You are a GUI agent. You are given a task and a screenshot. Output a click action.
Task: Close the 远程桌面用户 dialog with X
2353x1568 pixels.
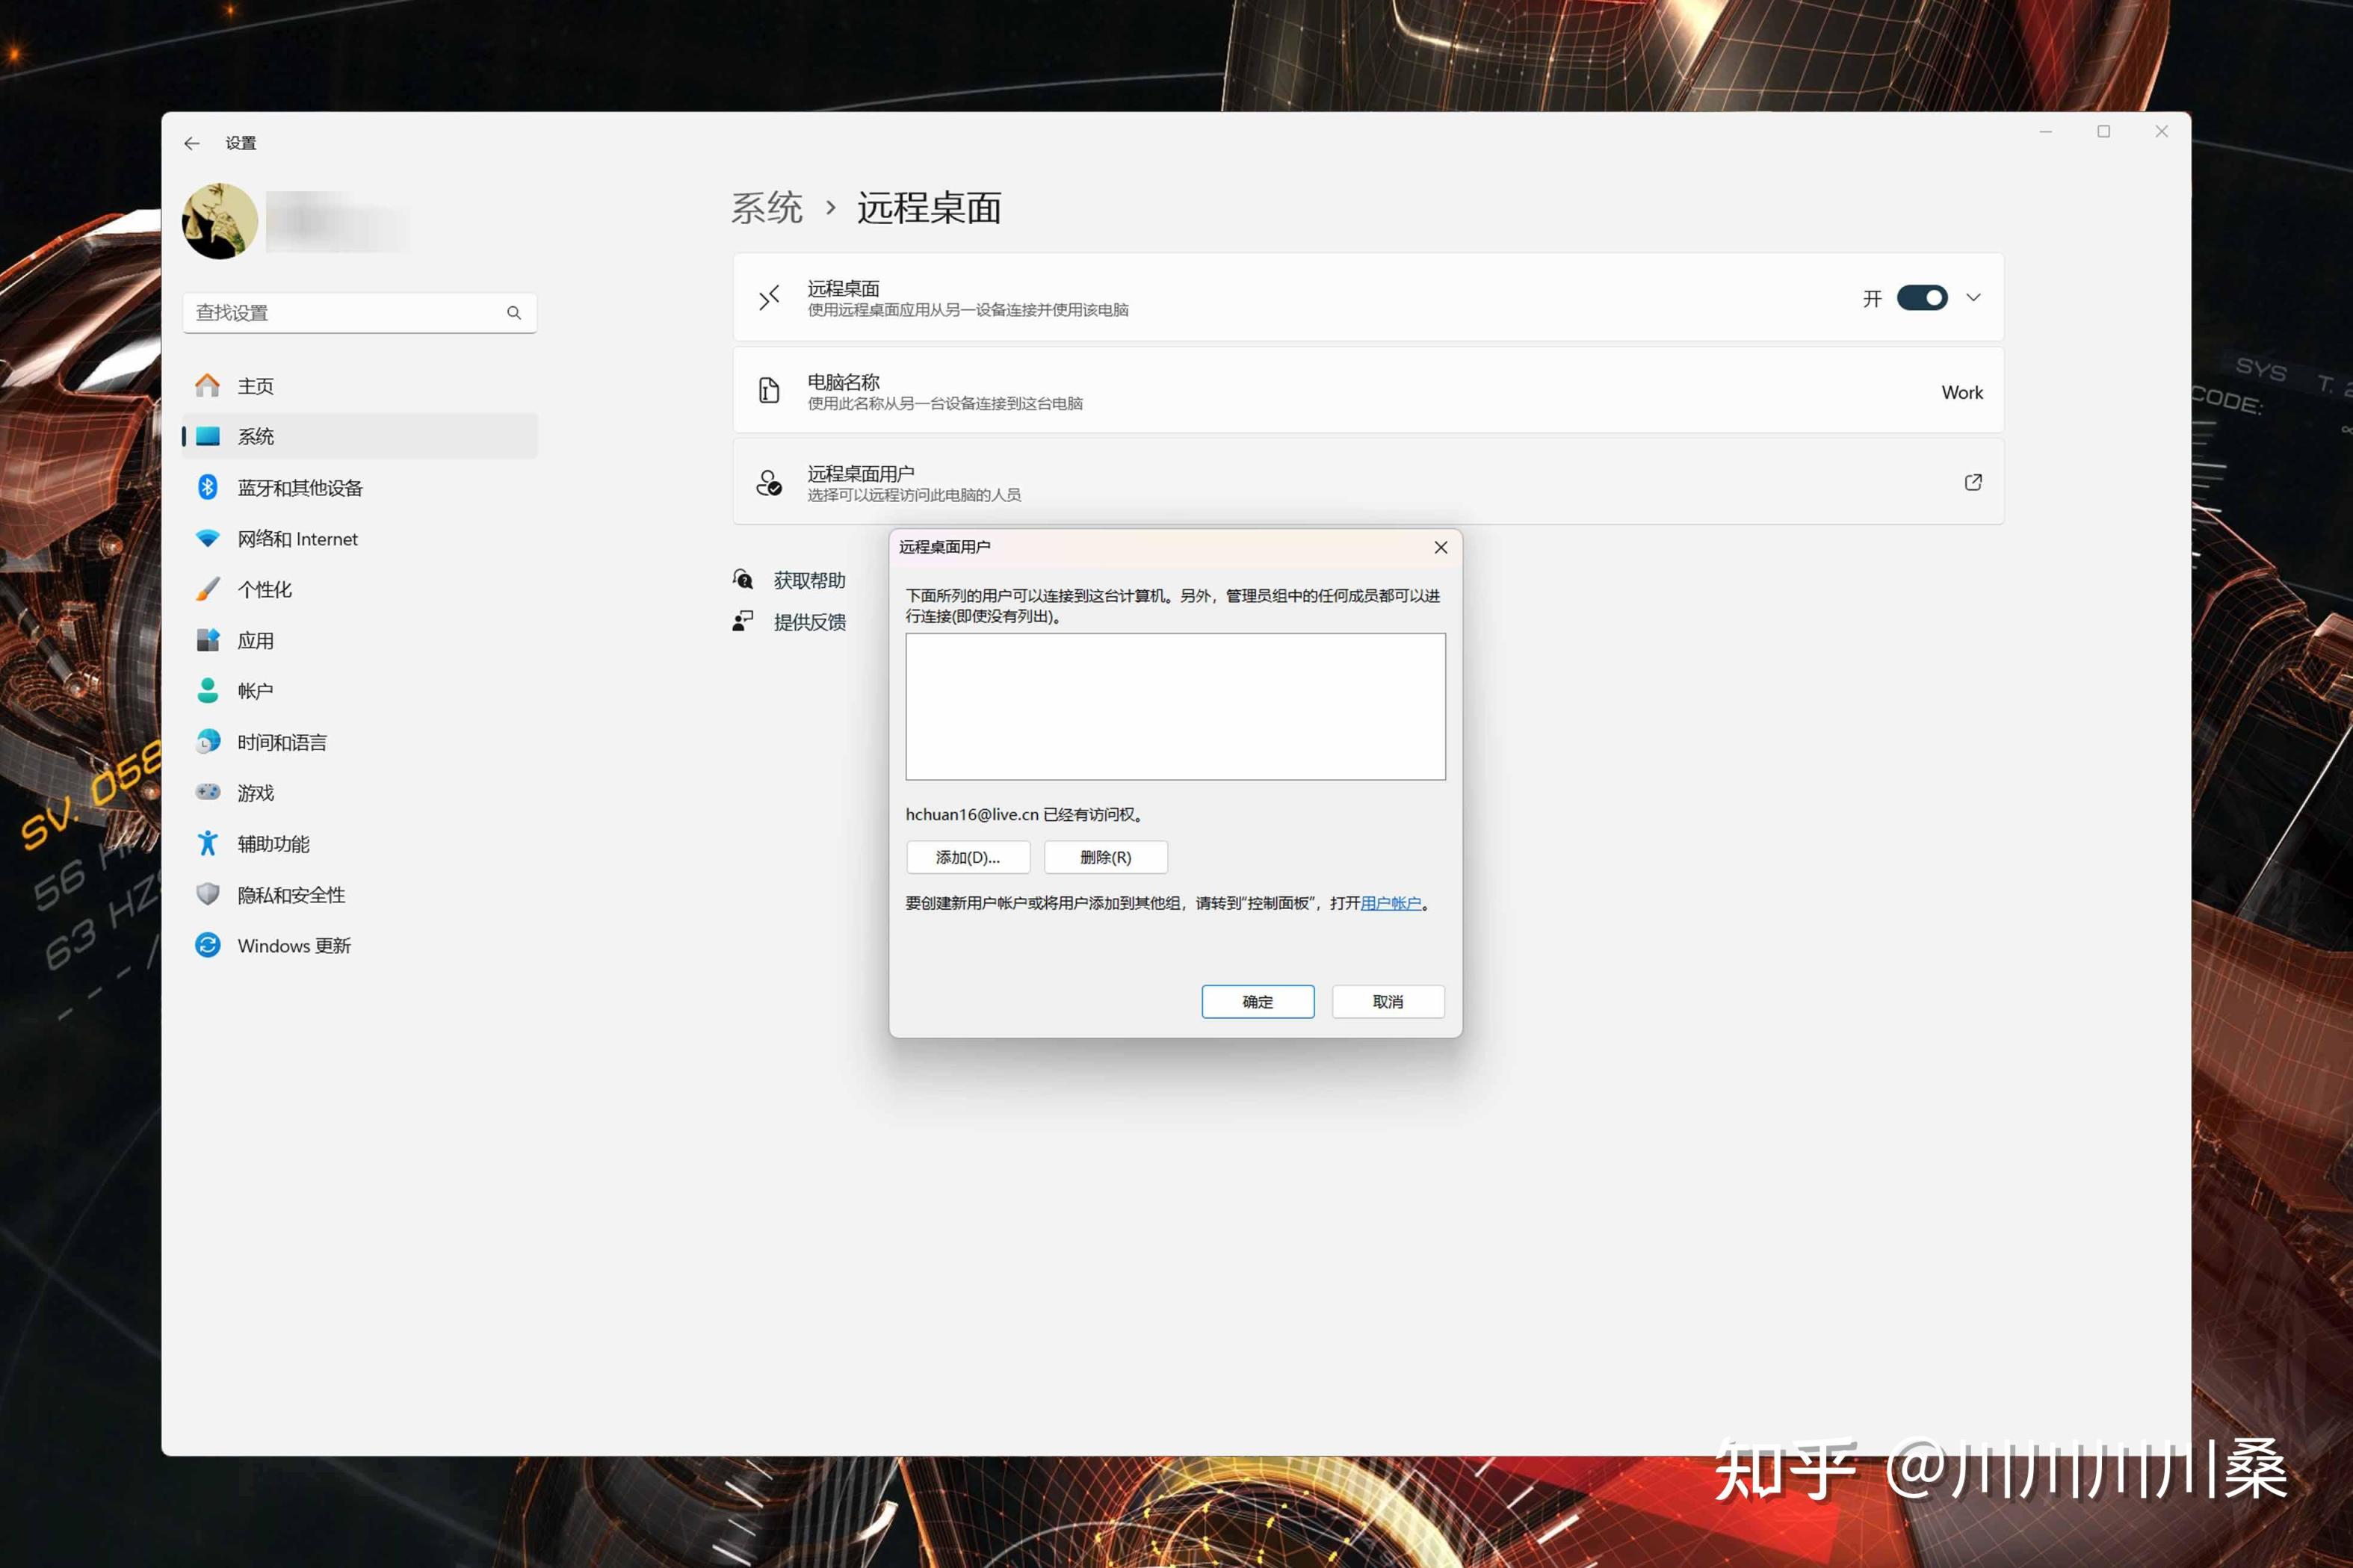(x=1440, y=547)
